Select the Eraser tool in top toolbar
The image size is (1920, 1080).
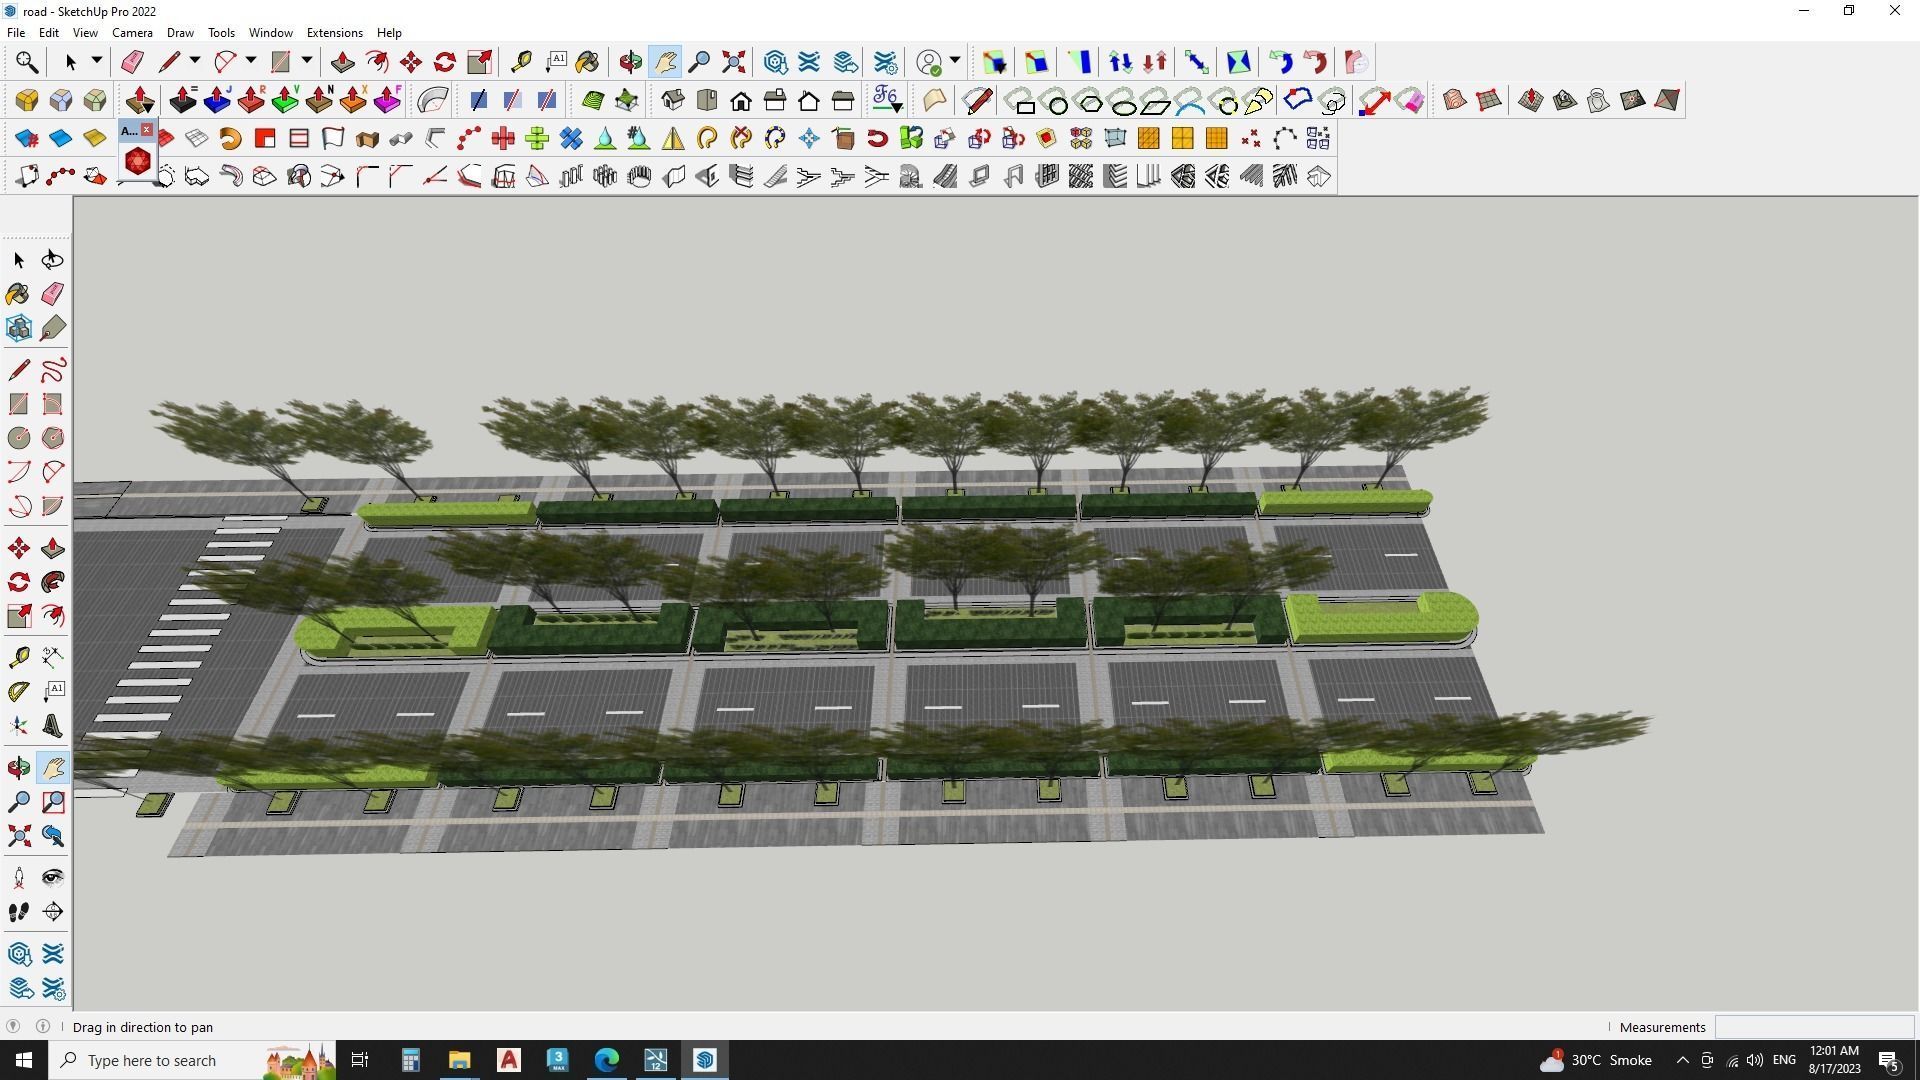132,62
